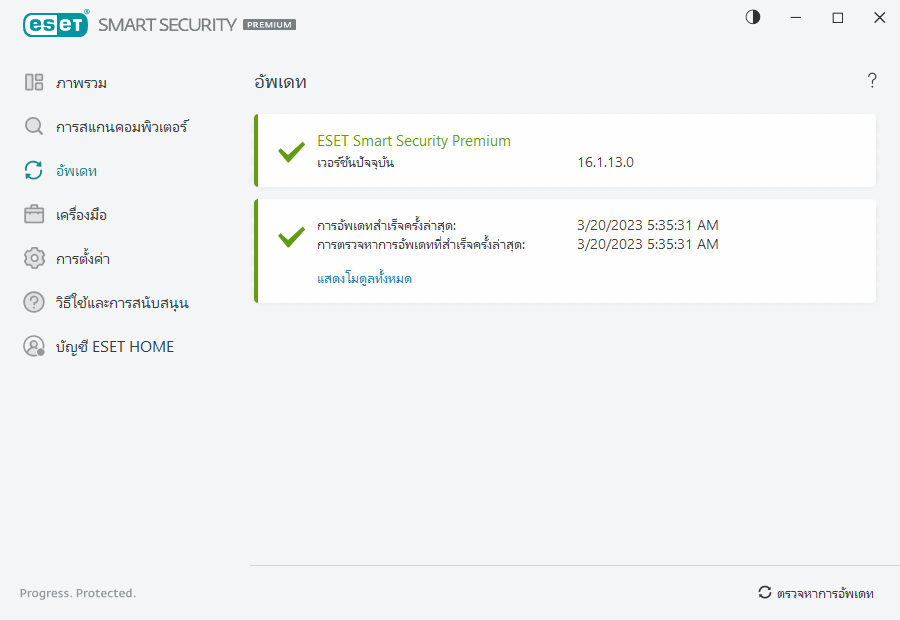Click the Tools briefcase icon
This screenshot has height=620, width=900.
(x=34, y=215)
